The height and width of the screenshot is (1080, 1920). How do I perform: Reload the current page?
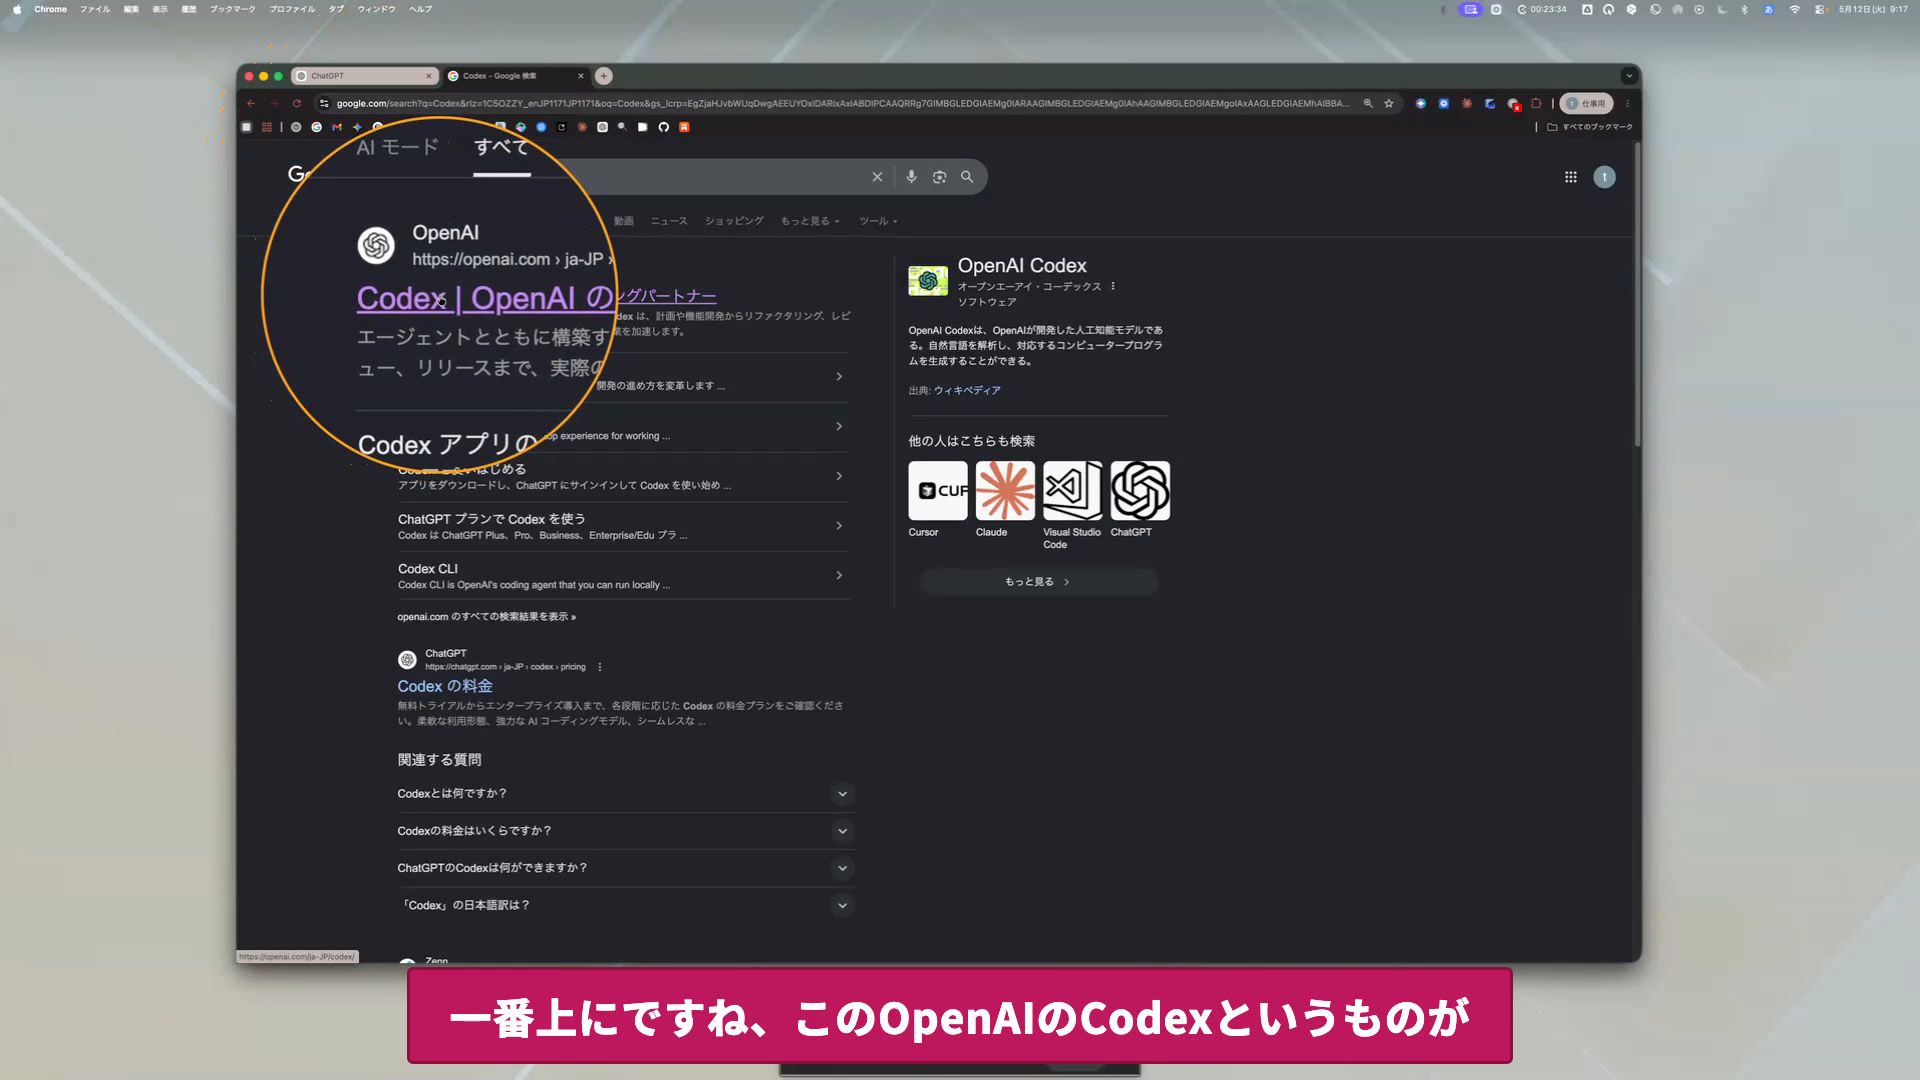tap(297, 103)
